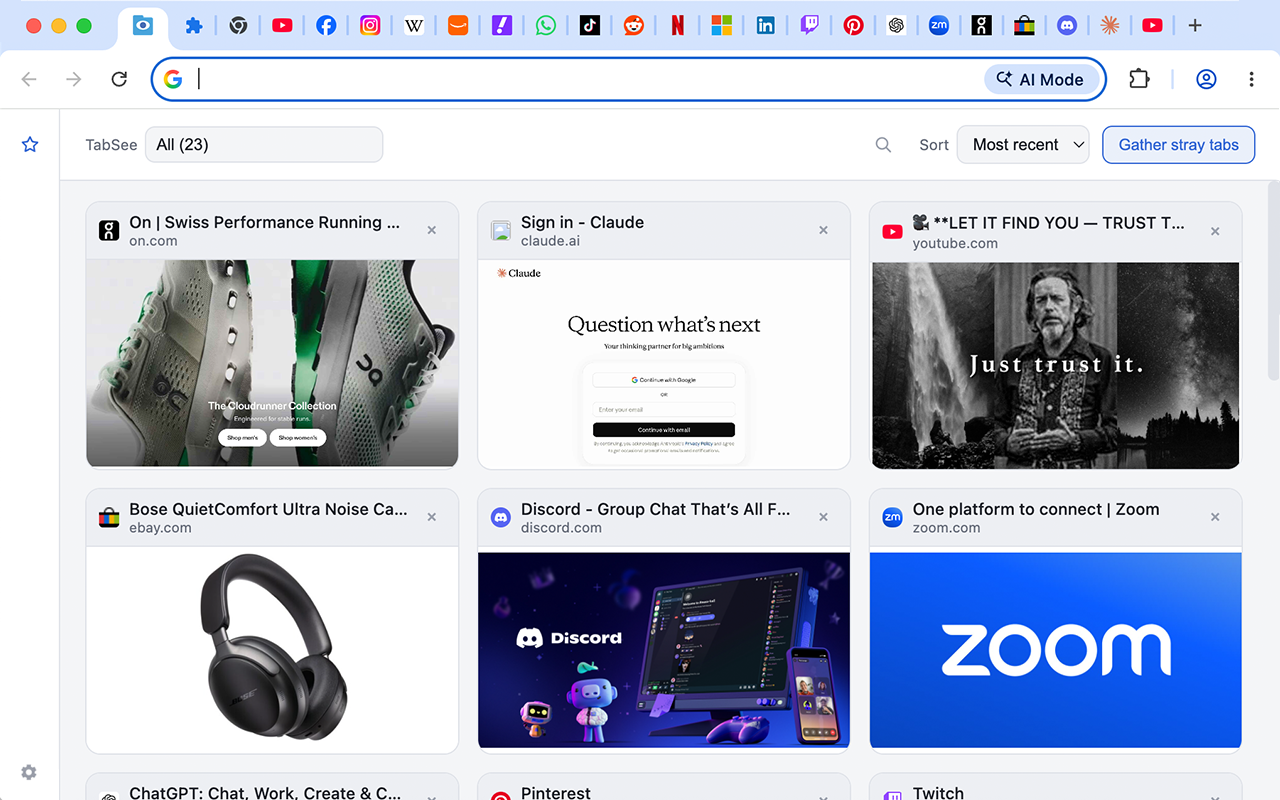Switch to the Wikipedia tab

pos(414,26)
